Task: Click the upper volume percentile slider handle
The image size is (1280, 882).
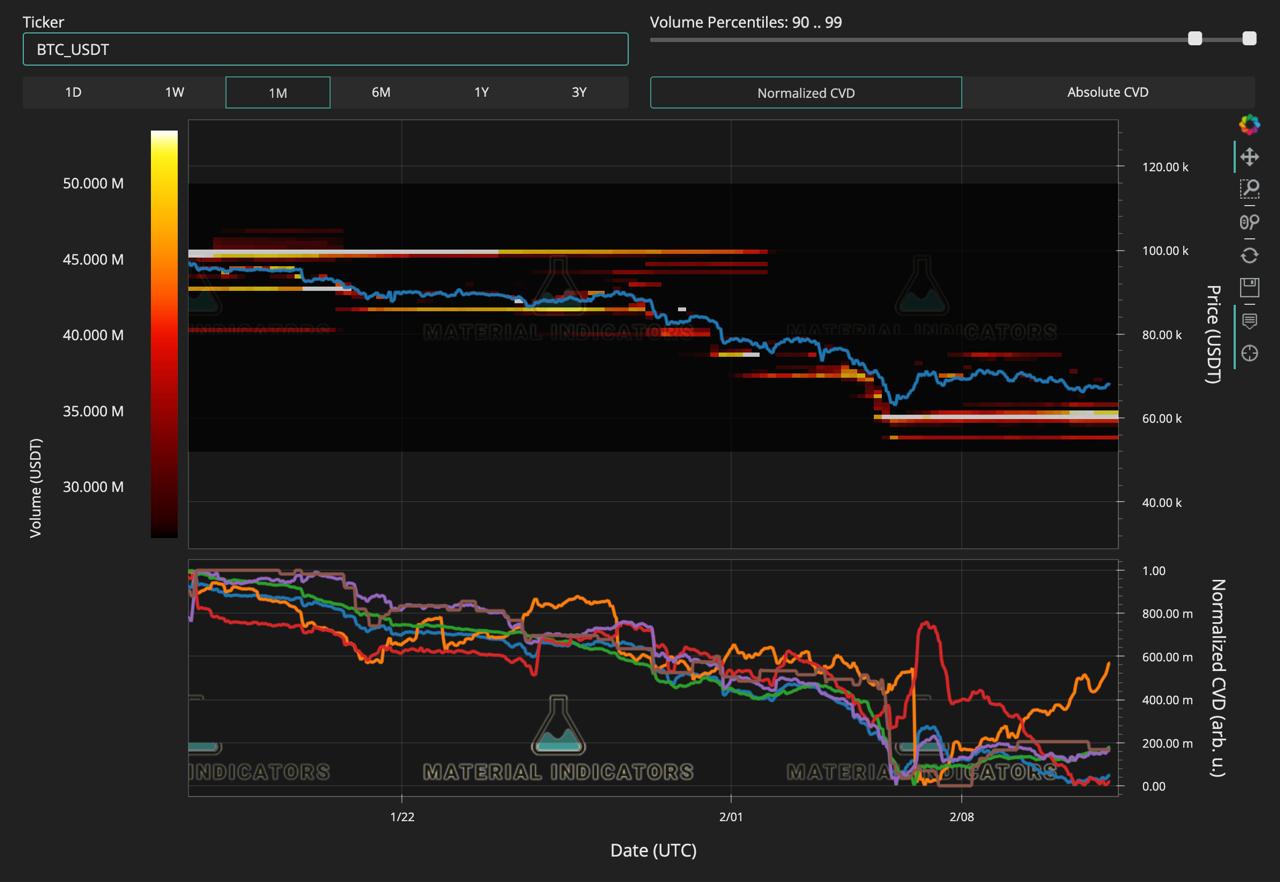Action: [x=1249, y=38]
